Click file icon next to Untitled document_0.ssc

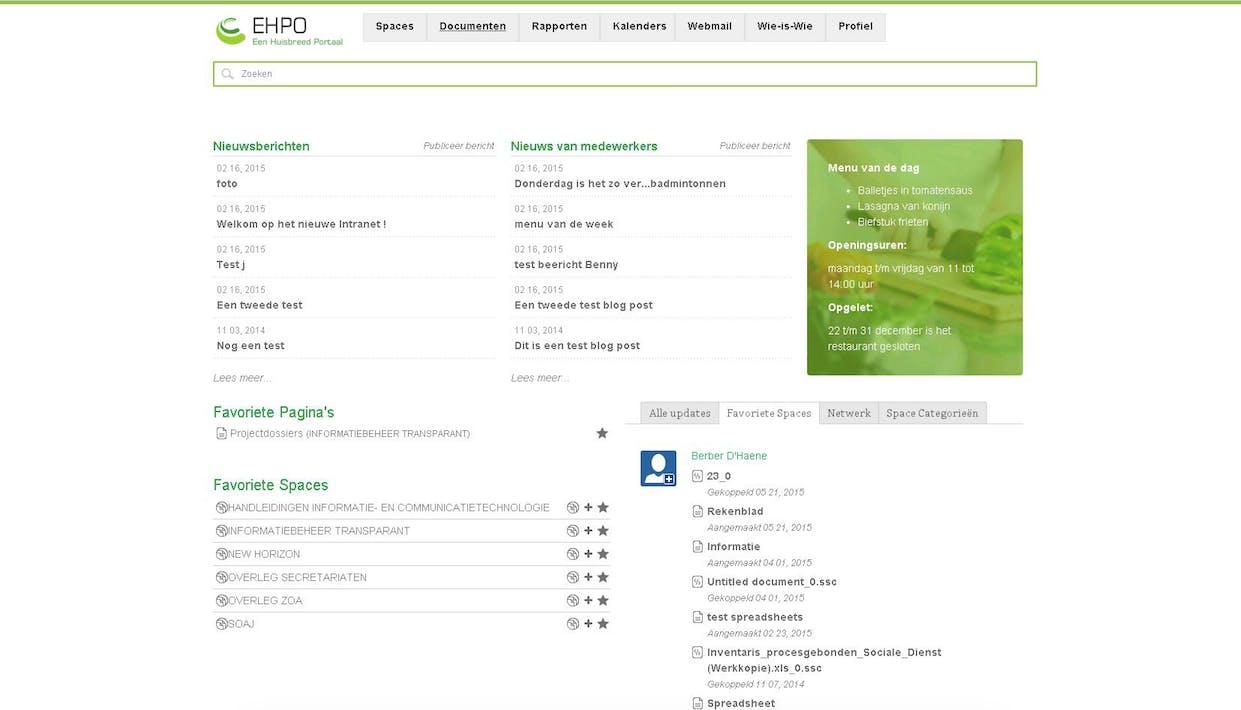[x=698, y=582]
